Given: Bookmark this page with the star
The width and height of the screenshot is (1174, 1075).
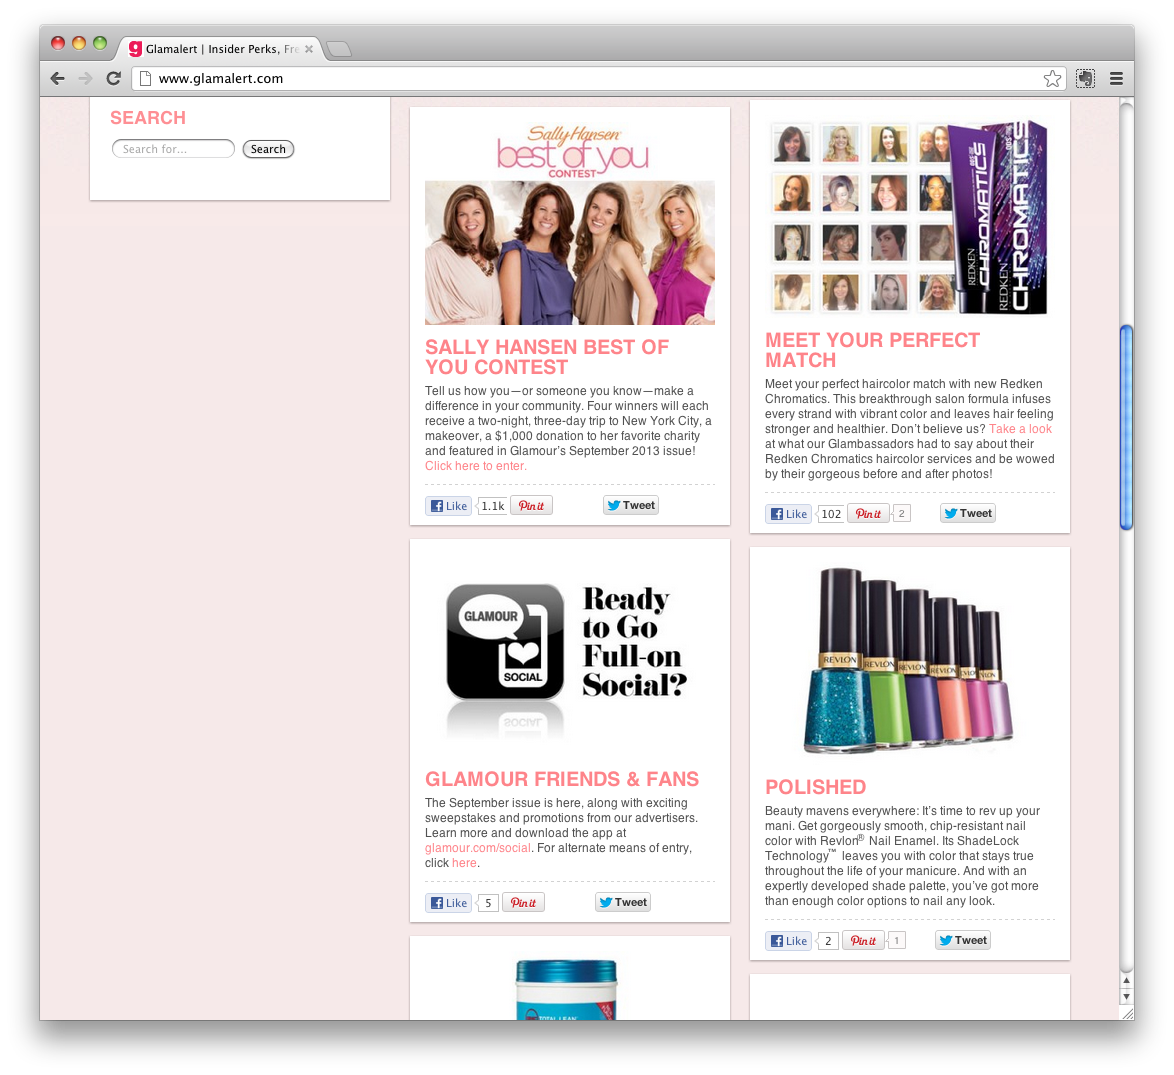Looking at the screenshot, I should [1052, 79].
